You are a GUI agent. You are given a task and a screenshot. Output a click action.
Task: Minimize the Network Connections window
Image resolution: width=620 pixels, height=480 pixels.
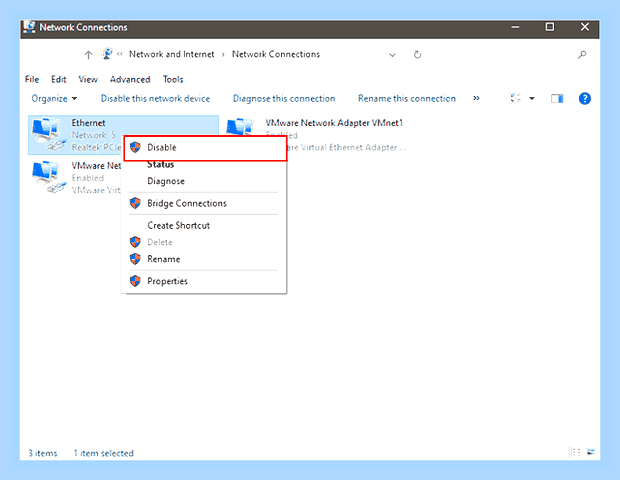(x=515, y=27)
